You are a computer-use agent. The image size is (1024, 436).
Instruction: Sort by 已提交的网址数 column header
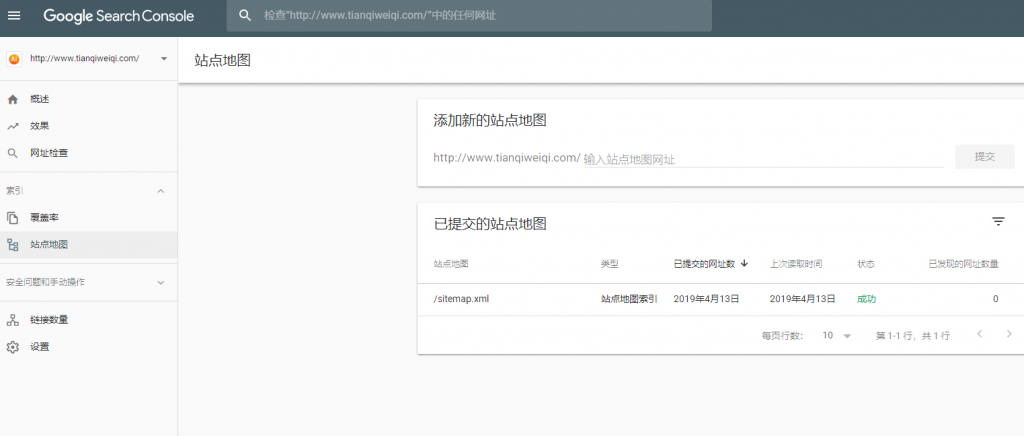704,264
